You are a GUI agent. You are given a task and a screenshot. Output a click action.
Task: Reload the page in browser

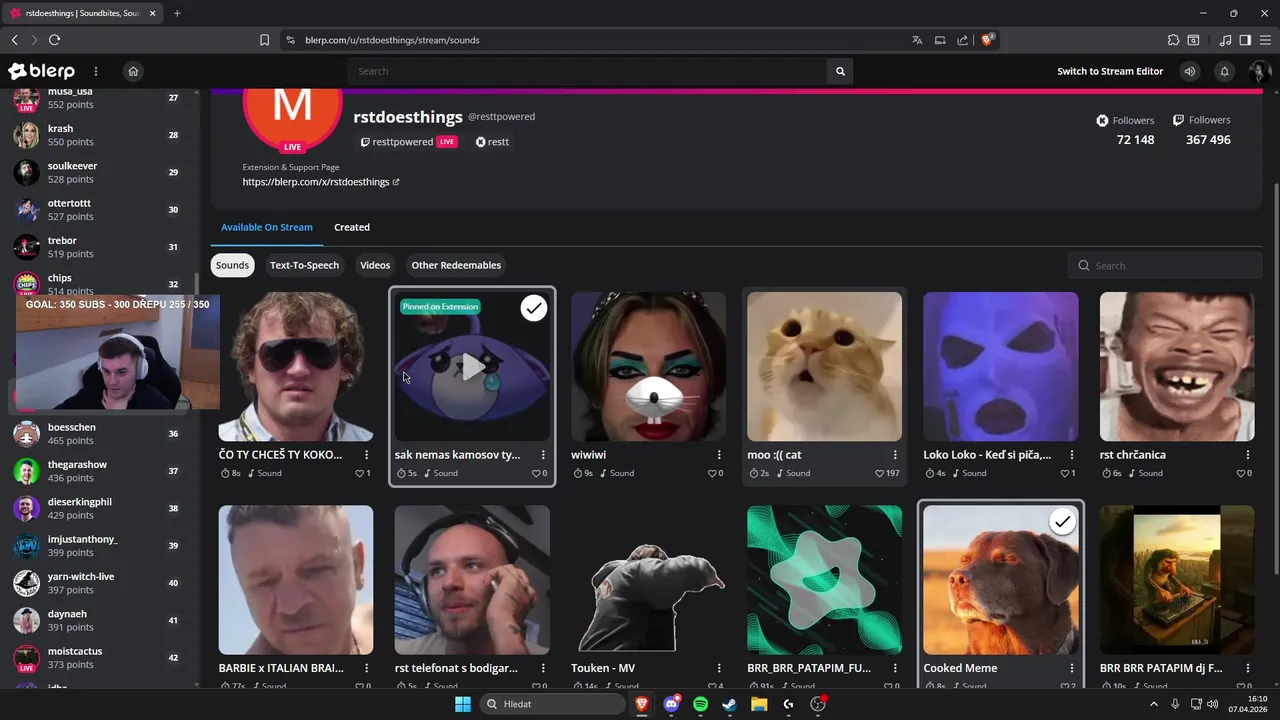coord(54,40)
